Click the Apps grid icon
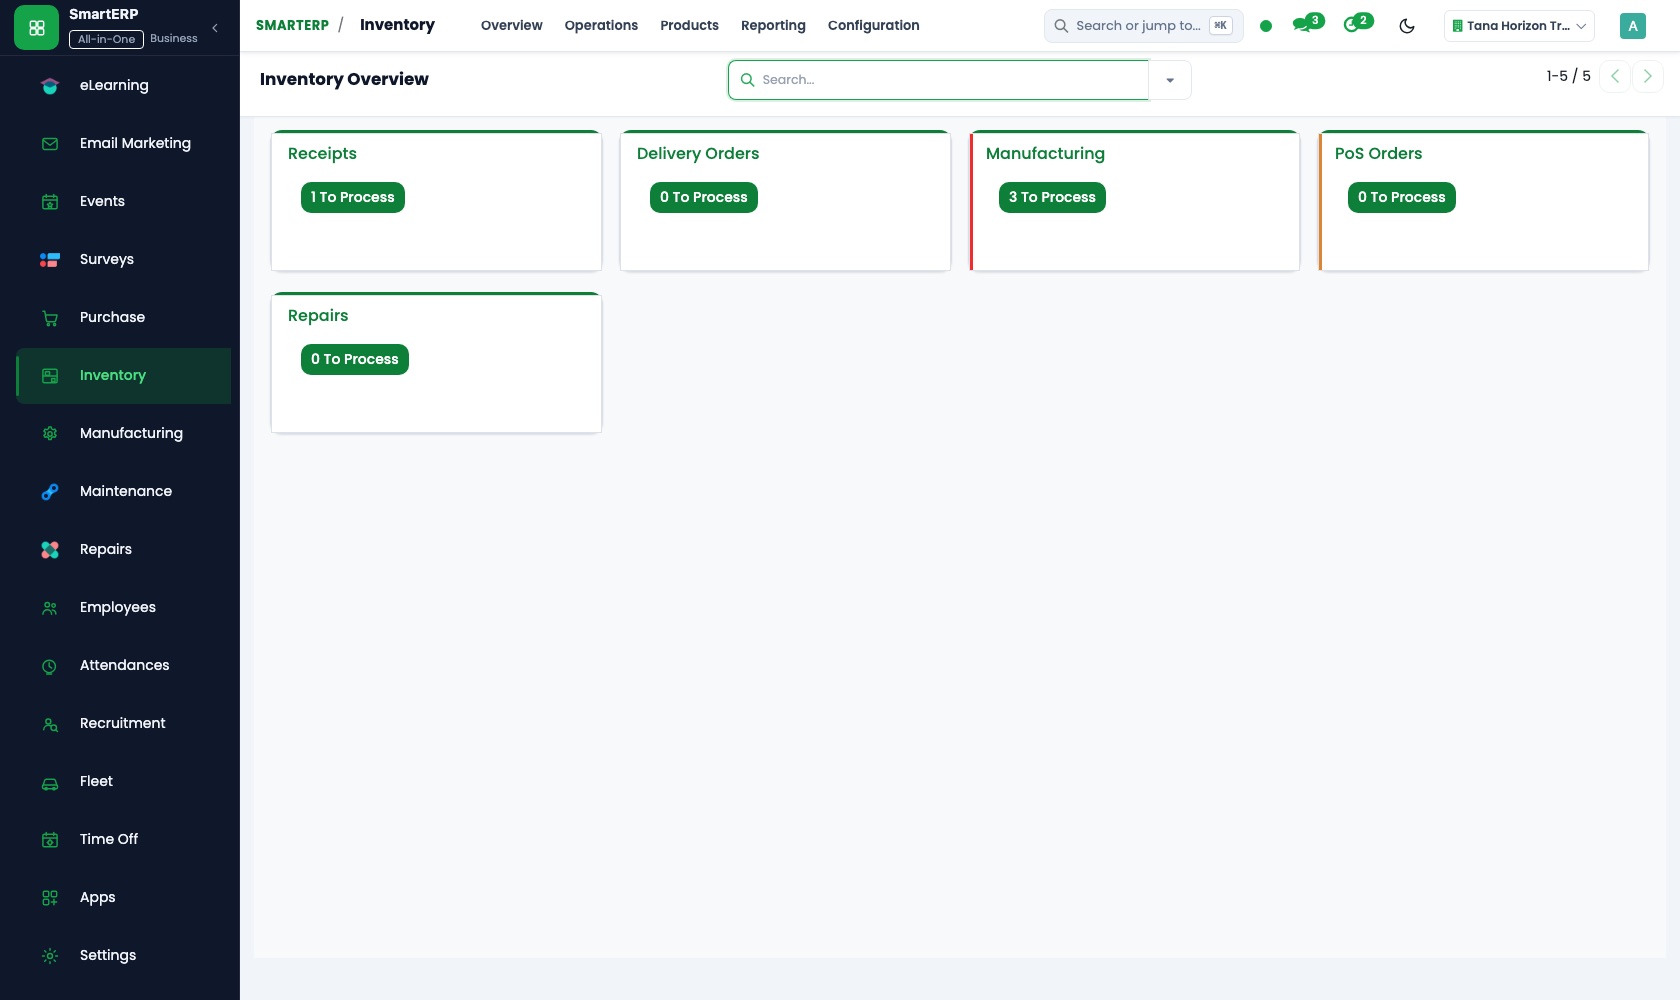Viewport: 1680px width, 1000px height. tap(50, 898)
